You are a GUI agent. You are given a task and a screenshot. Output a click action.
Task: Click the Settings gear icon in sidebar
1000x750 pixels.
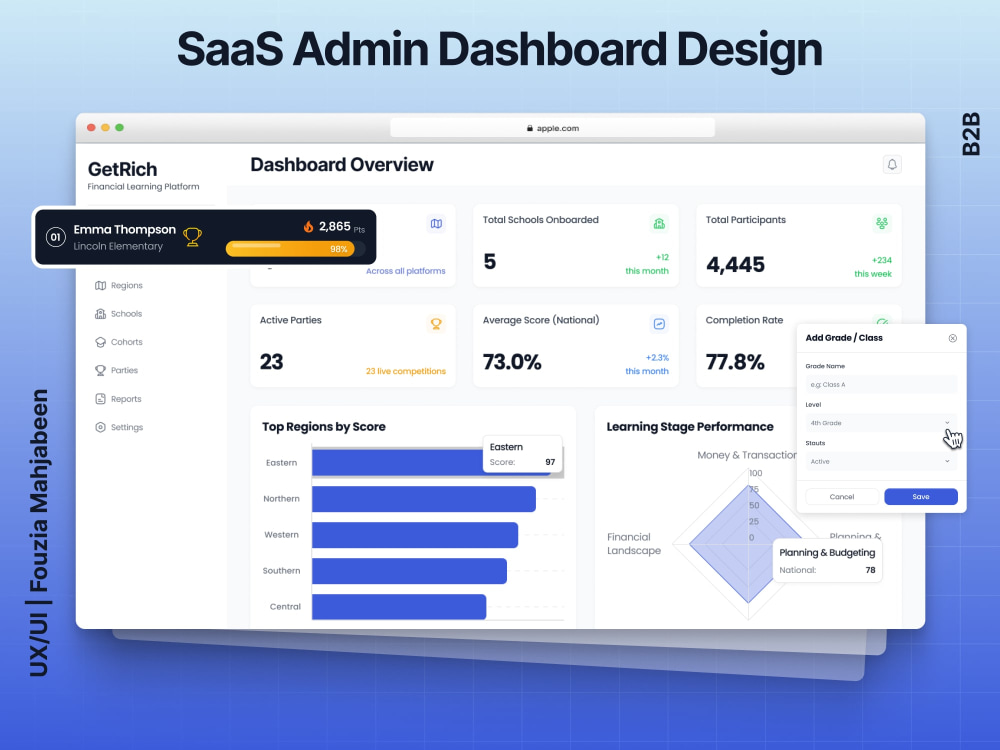coord(100,427)
